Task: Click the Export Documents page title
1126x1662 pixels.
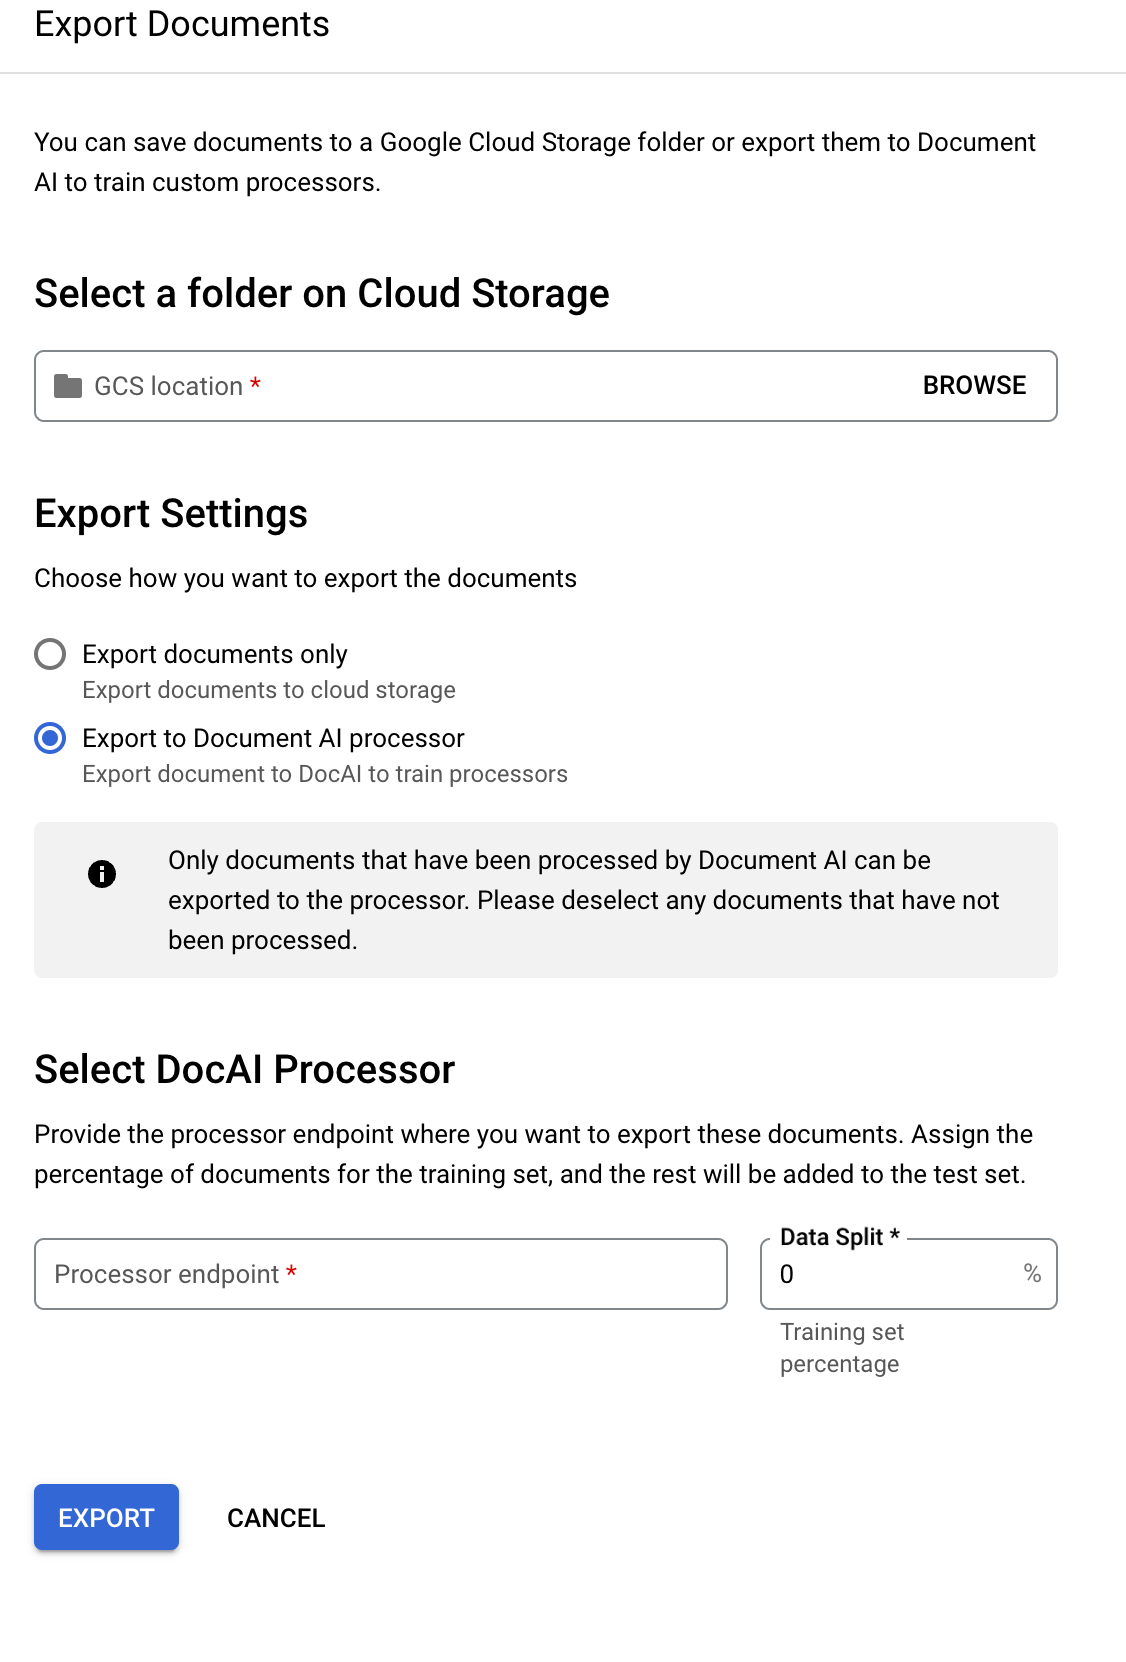Action: point(182,24)
